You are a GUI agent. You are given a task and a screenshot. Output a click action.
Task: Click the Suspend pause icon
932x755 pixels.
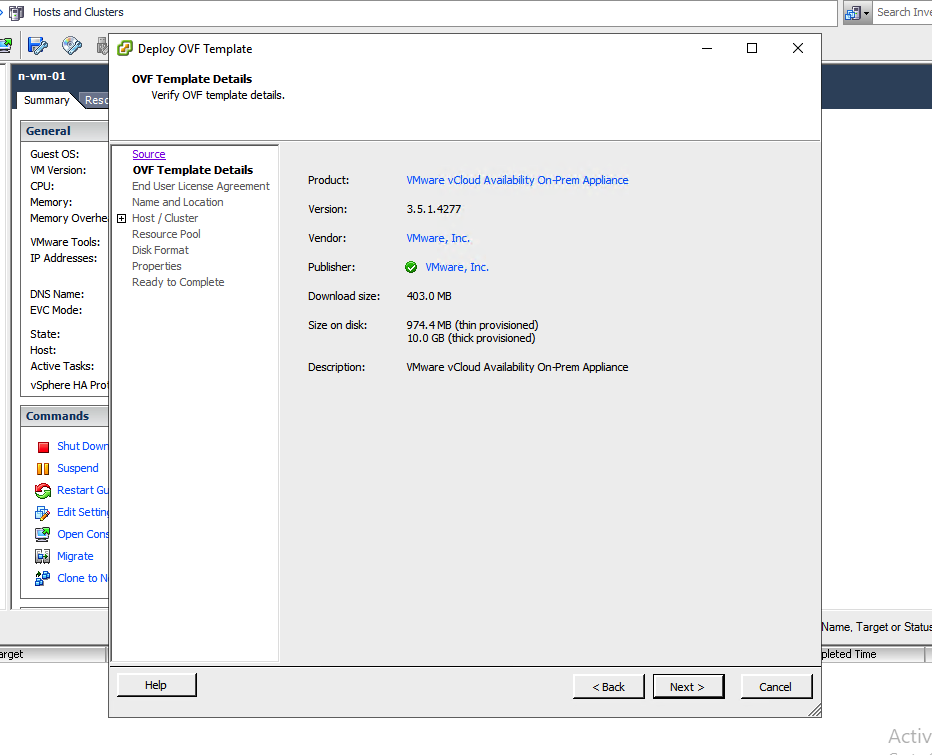click(43, 469)
